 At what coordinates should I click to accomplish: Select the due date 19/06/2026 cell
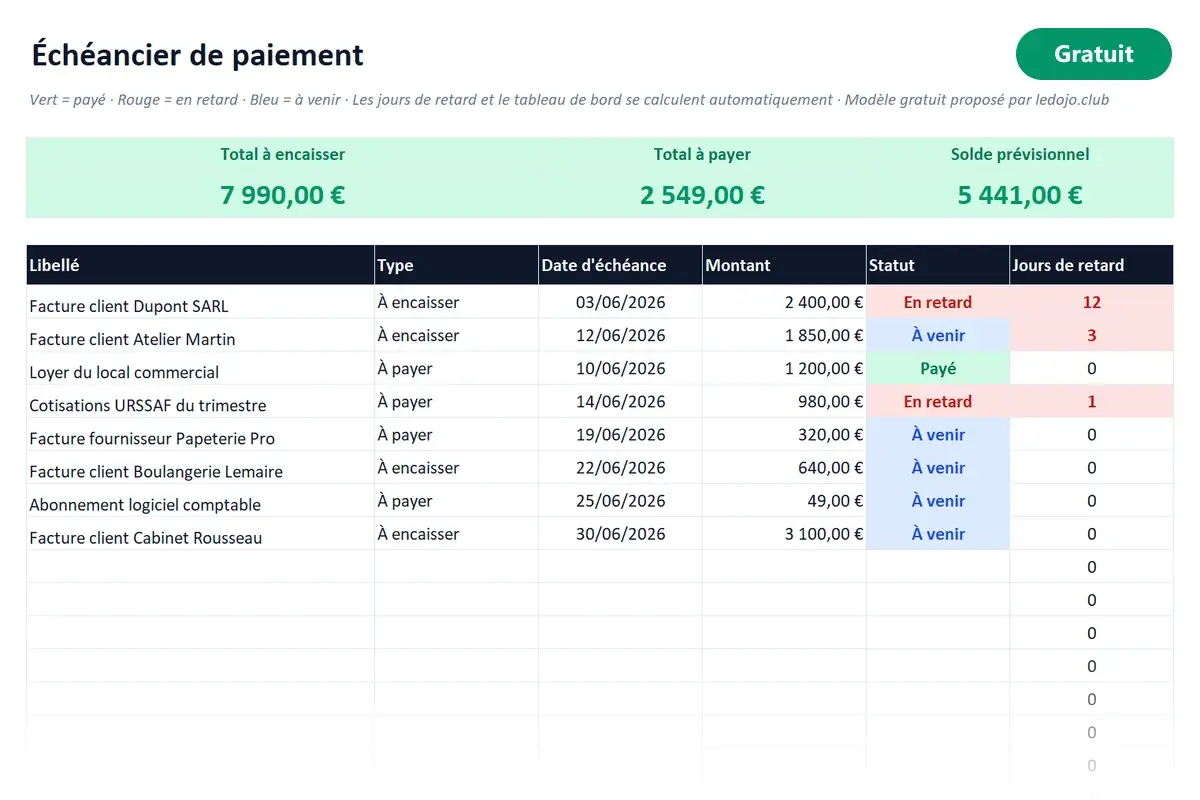click(x=620, y=434)
